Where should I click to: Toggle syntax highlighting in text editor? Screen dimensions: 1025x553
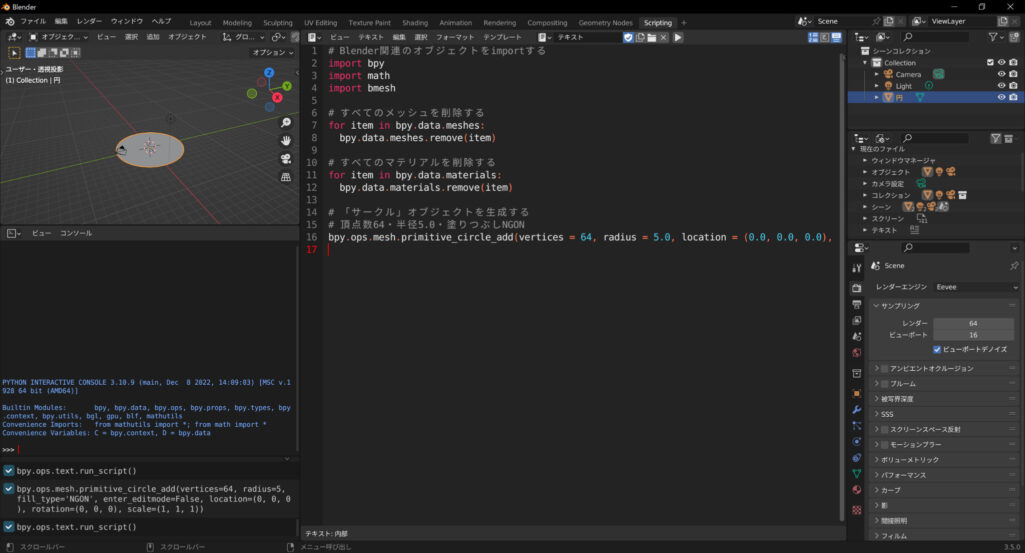tap(837, 37)
